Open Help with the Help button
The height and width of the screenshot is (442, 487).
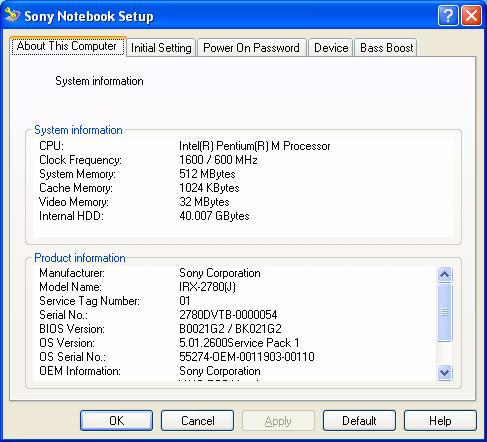pyautogui.click(x=440, y=421)
